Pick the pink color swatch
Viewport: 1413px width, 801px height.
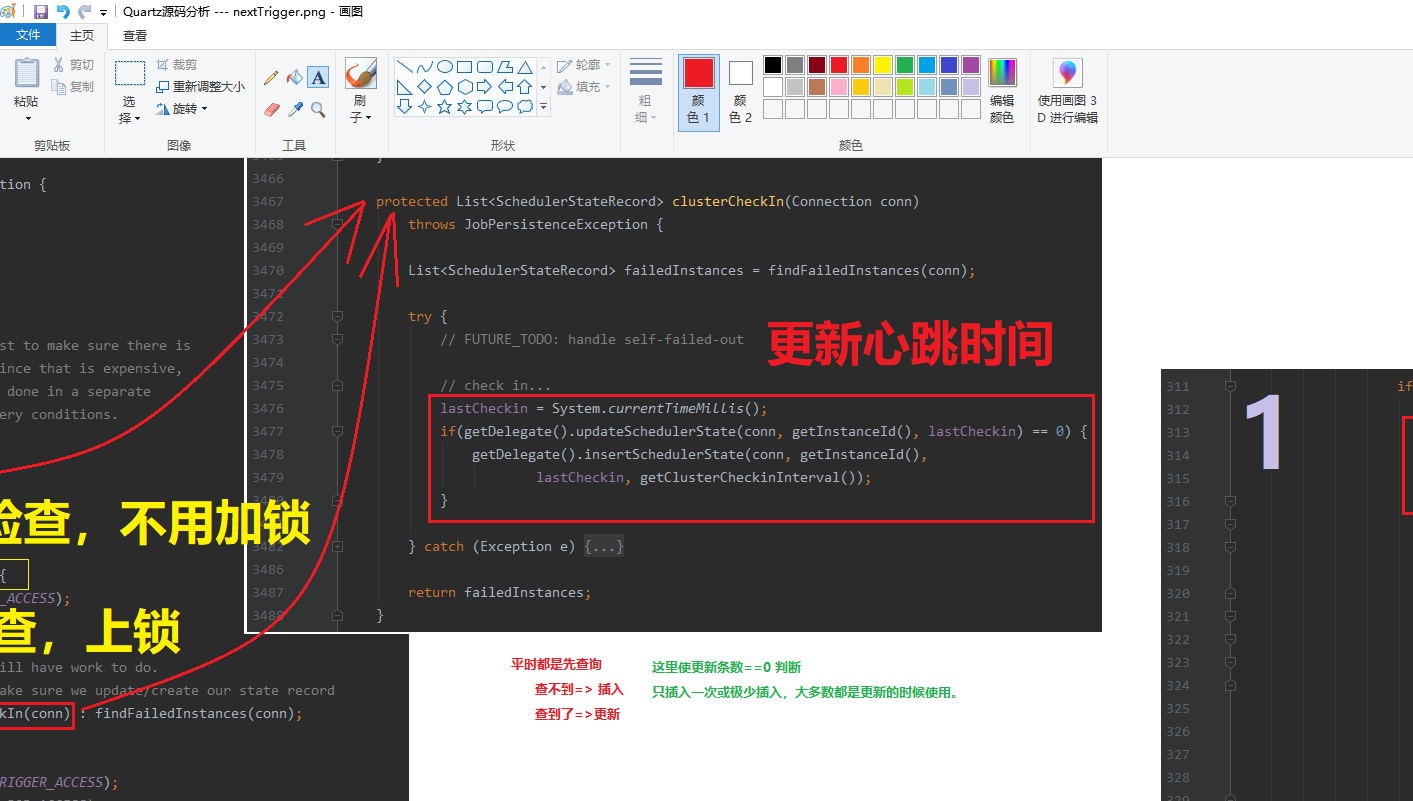[839, 87]
